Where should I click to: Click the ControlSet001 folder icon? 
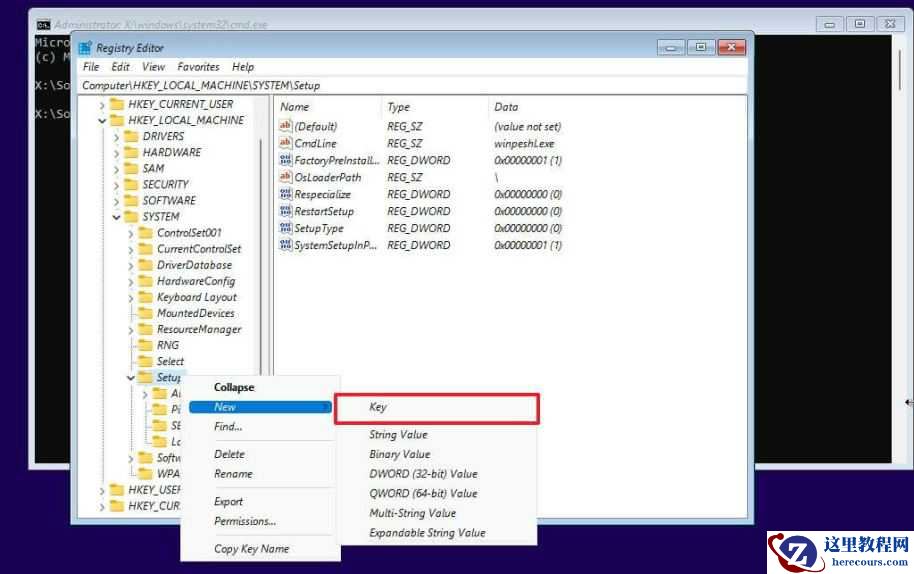coord(145,233)
